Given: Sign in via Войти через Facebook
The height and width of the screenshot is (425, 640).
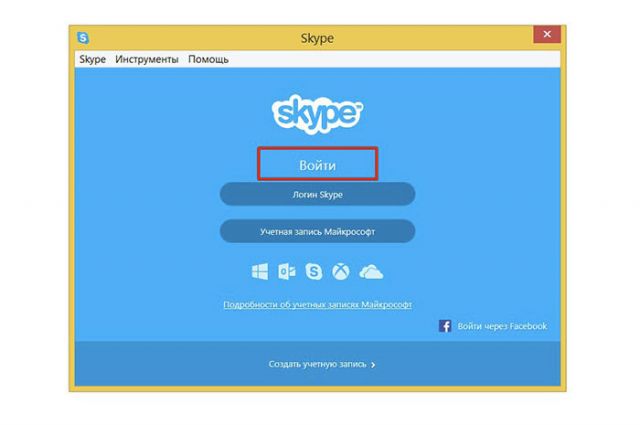Looking at the screenshot, I should tap(502, 326).
